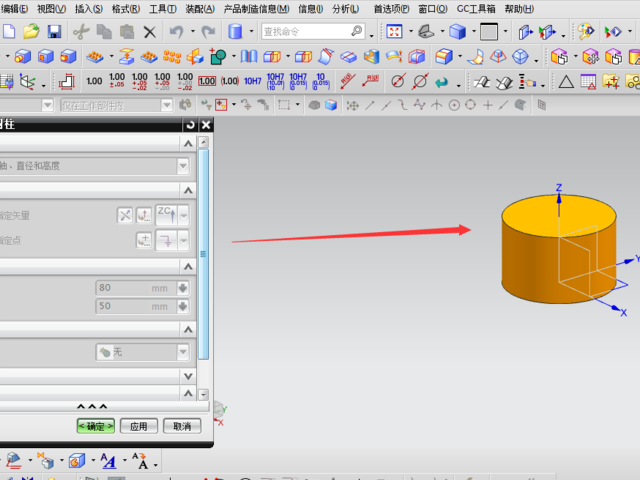This screenshot has width=640, height=480.
Task: Click the reset dialog icon in title bar
Action: [x=190, y=125]
